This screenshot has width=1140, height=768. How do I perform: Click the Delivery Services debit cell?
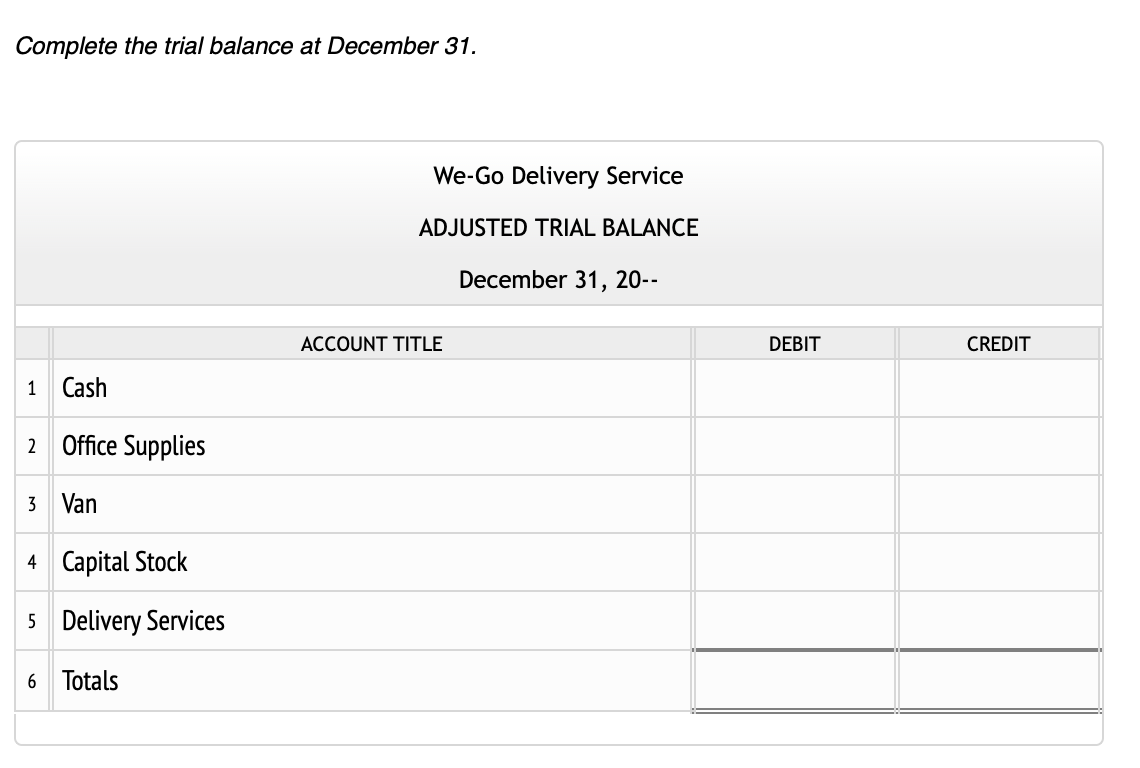(x=794, y=620)
